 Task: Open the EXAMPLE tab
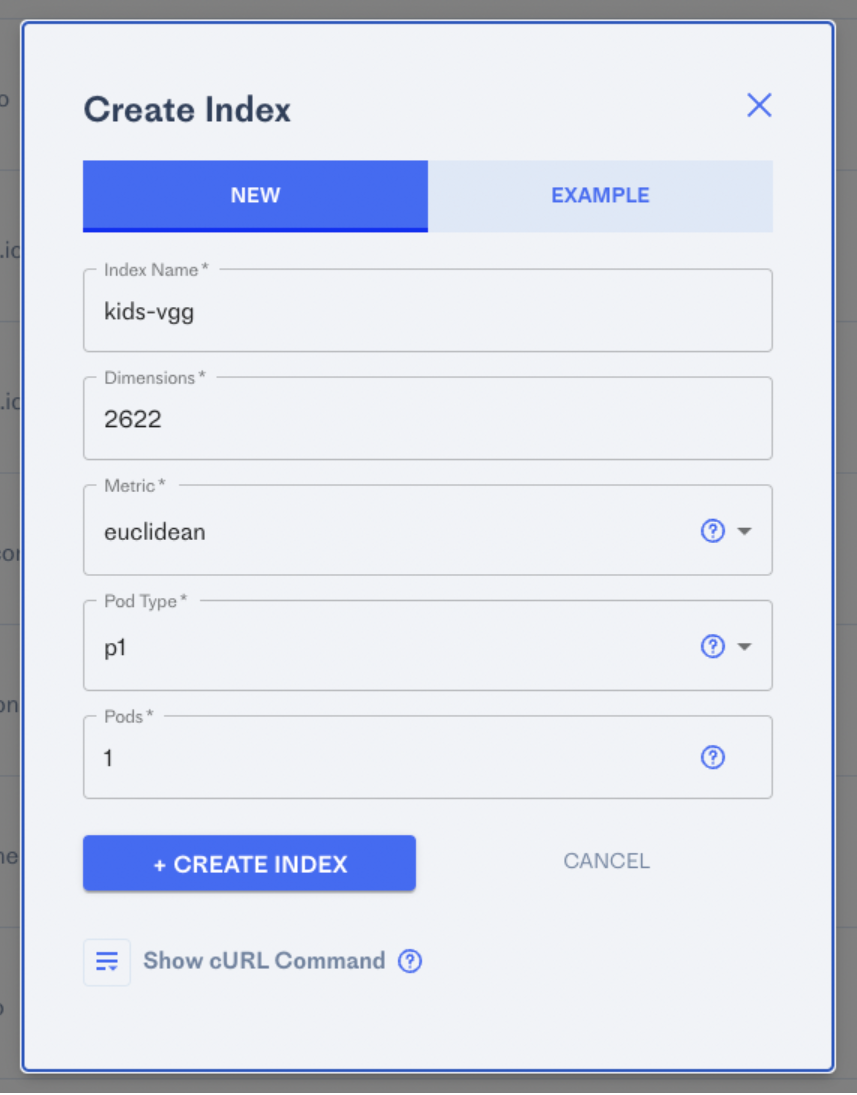click(x=600, y=196)
